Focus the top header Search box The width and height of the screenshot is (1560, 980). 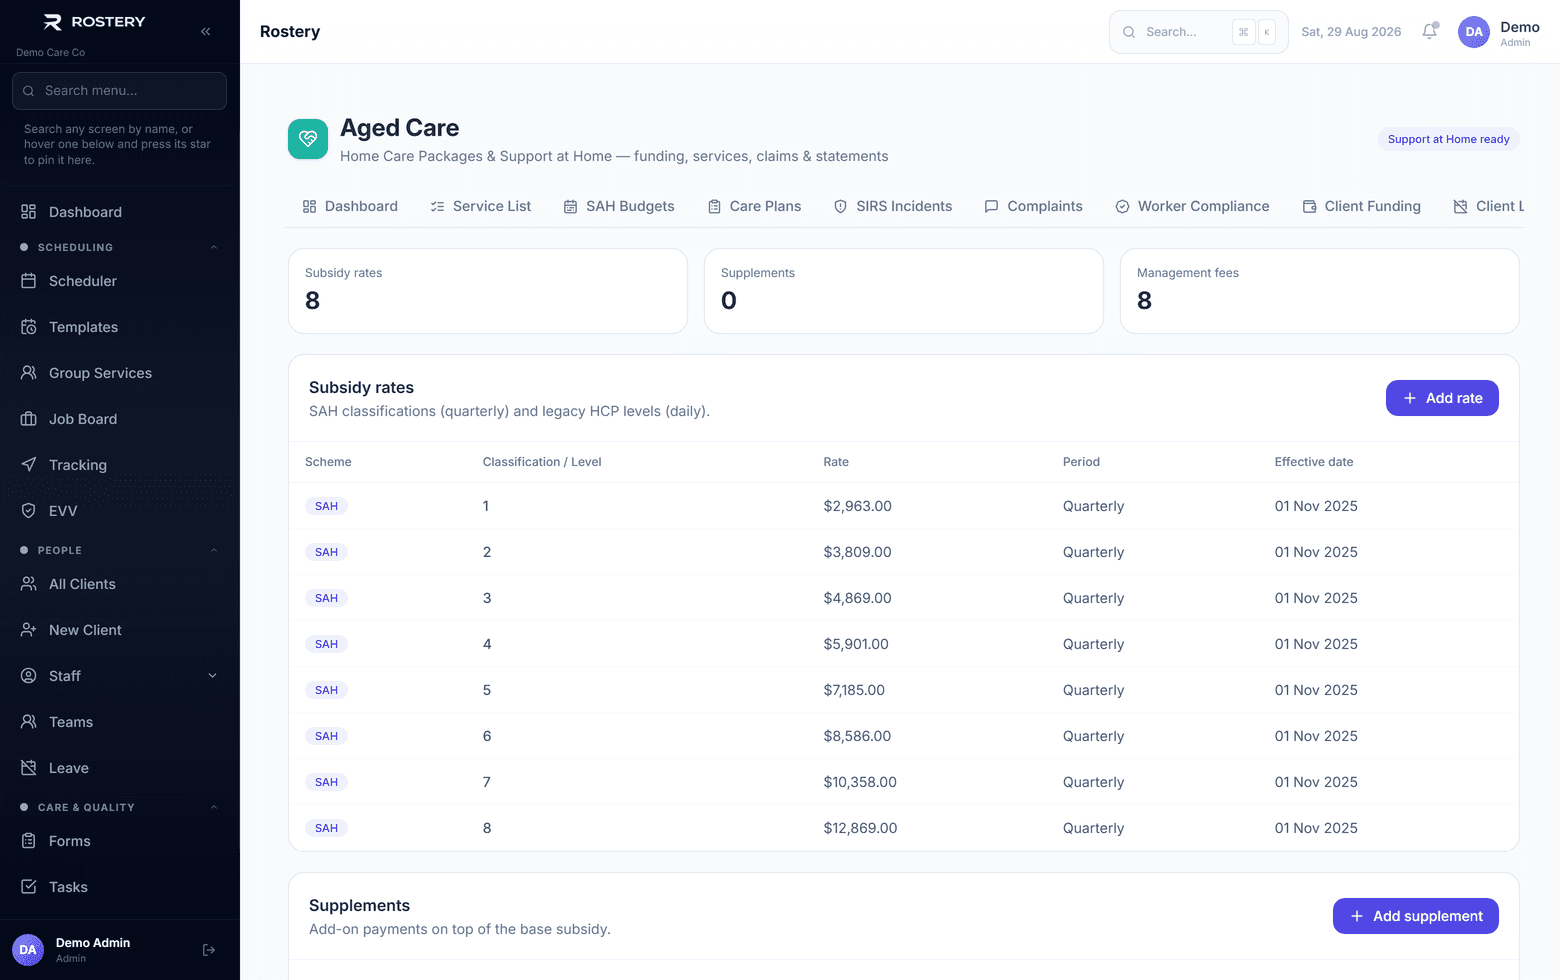pyautogui.click(x=1198, y=32)
